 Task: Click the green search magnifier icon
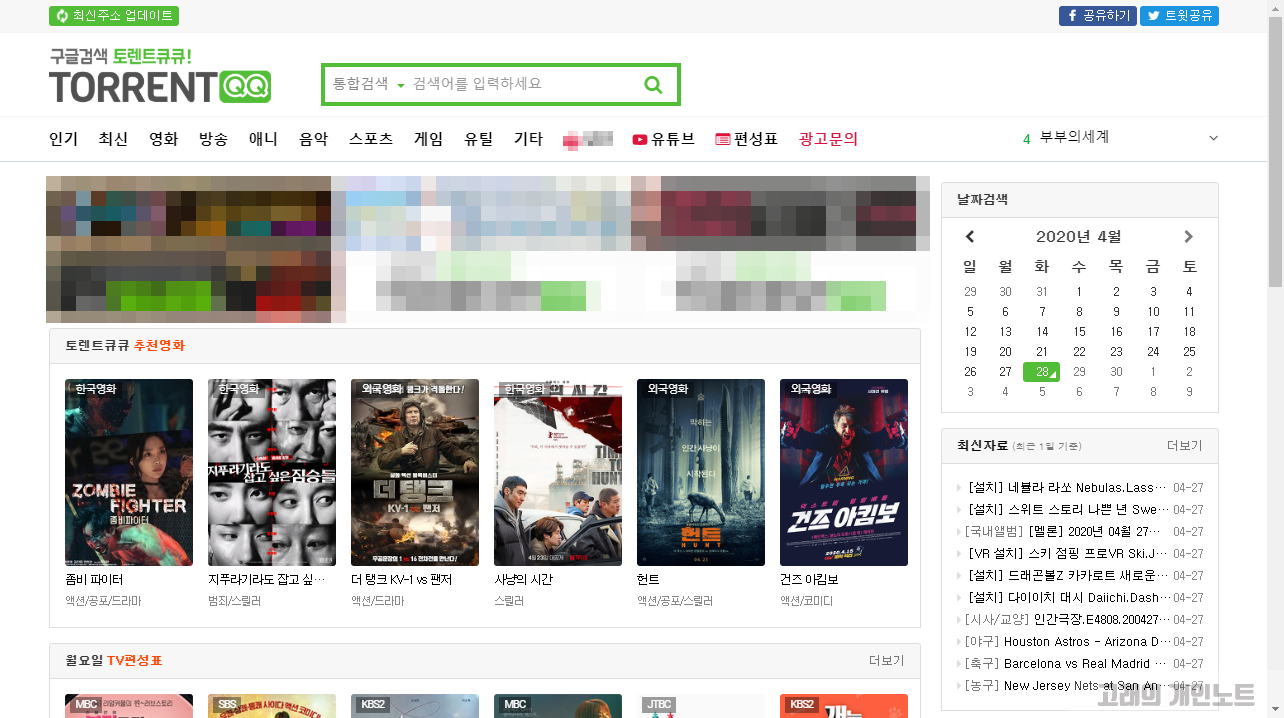click(653, 85)
